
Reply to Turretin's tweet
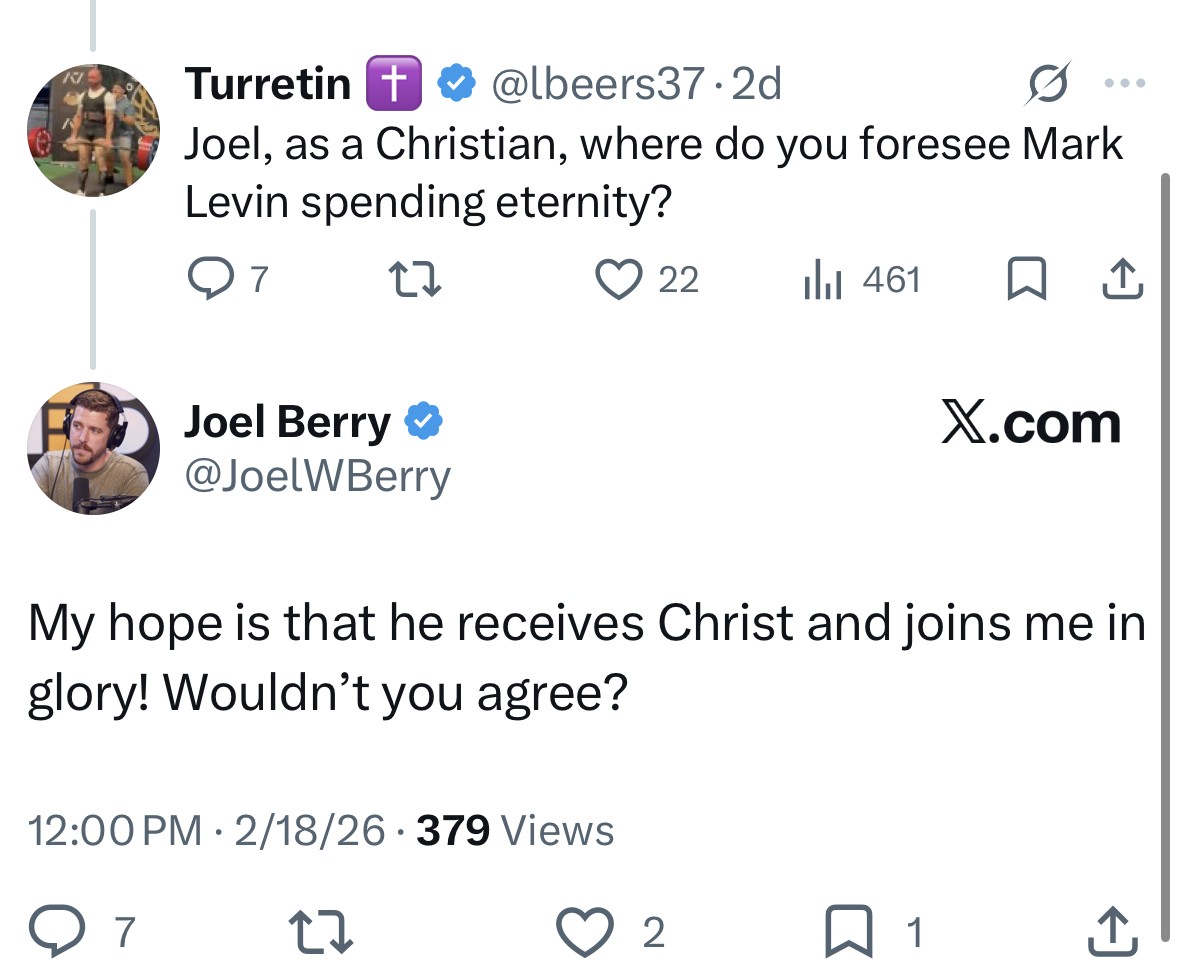pos(210,279)
